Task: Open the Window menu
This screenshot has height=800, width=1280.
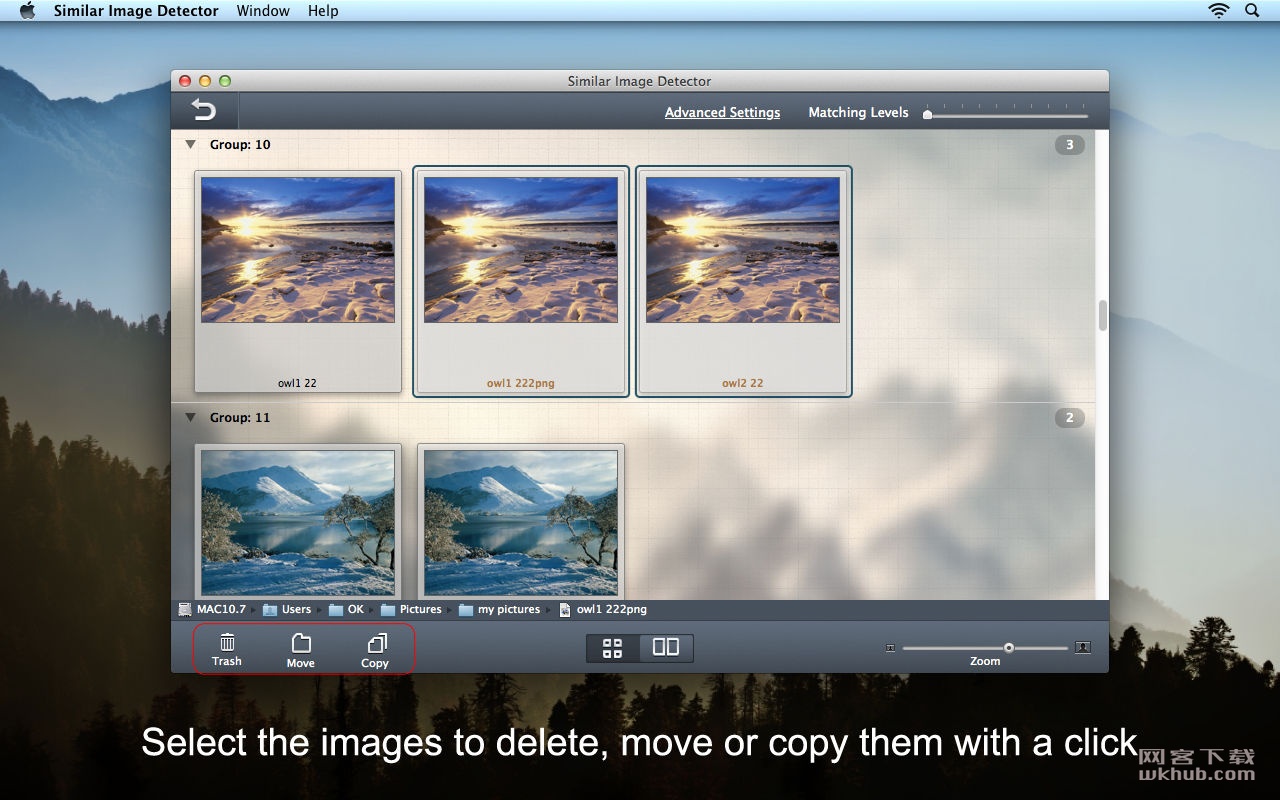Action: (x=263, y=11)
